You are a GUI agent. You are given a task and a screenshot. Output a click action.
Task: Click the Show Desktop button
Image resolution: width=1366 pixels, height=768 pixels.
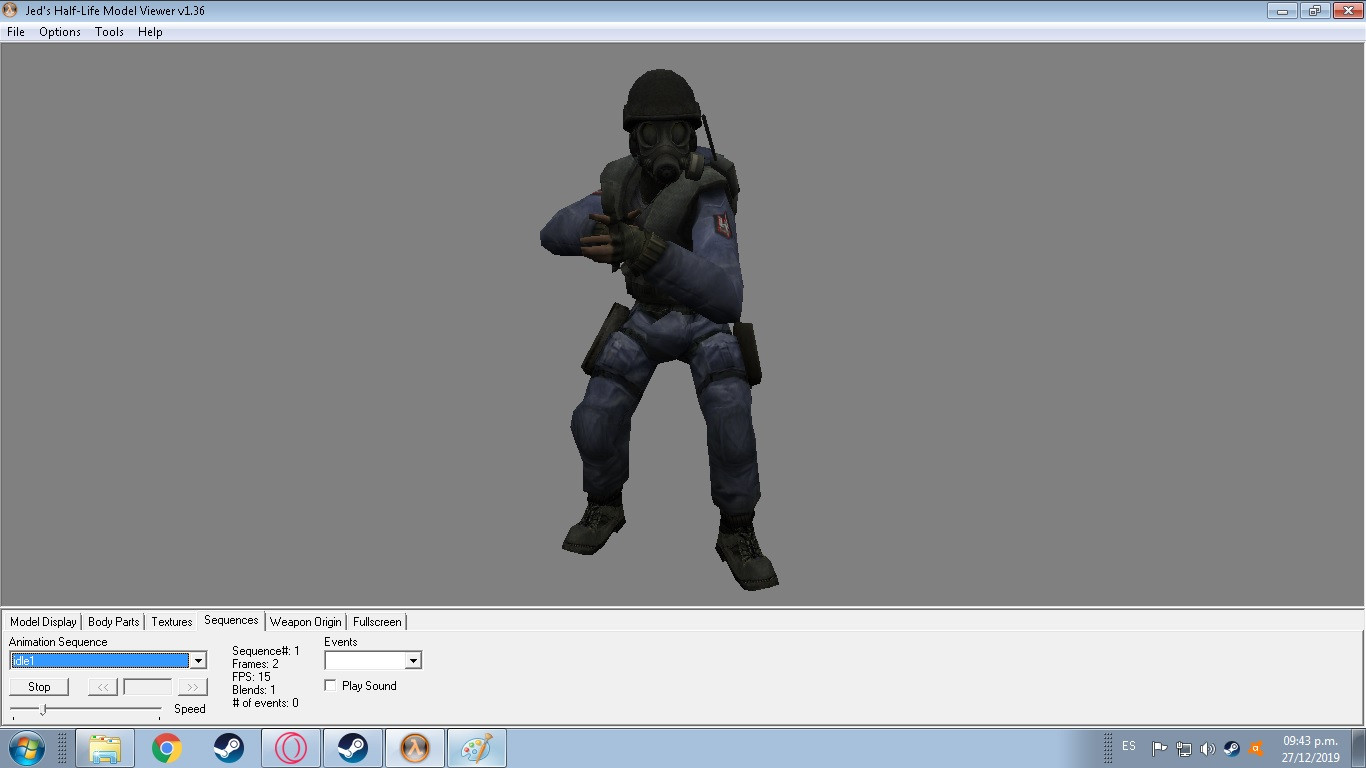tap(1358, 748)
